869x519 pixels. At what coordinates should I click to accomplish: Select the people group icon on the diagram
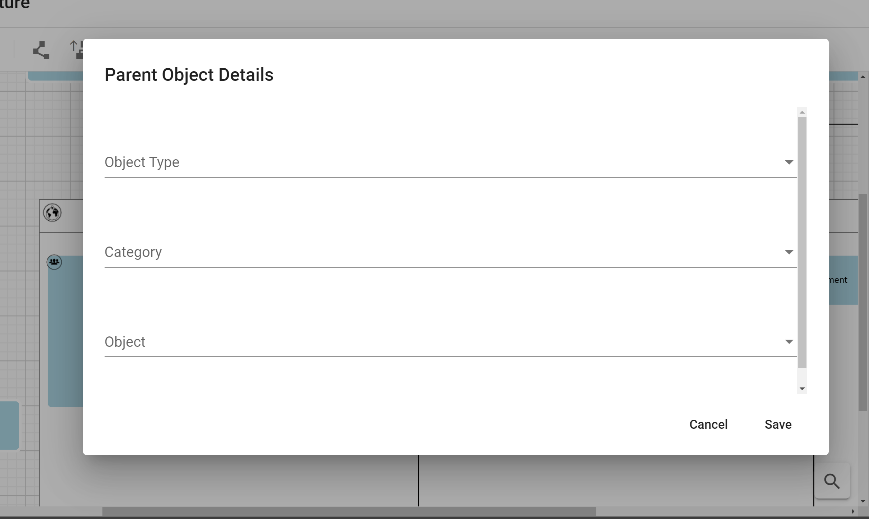pos(54,262)
